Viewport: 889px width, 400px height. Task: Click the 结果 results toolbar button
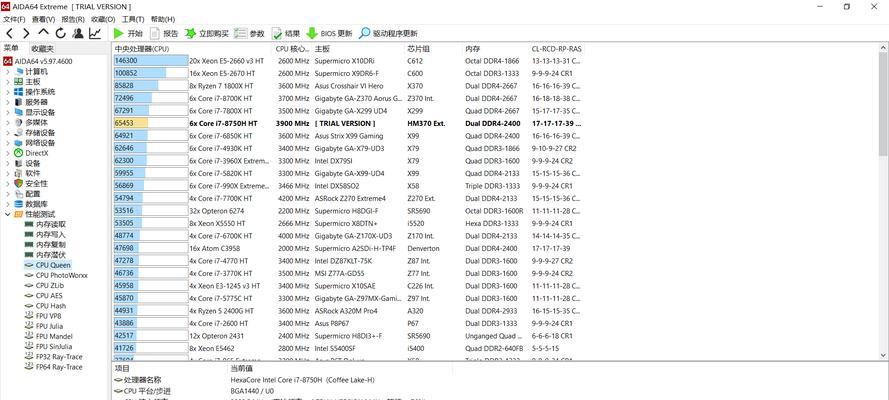tap(286, 33)
